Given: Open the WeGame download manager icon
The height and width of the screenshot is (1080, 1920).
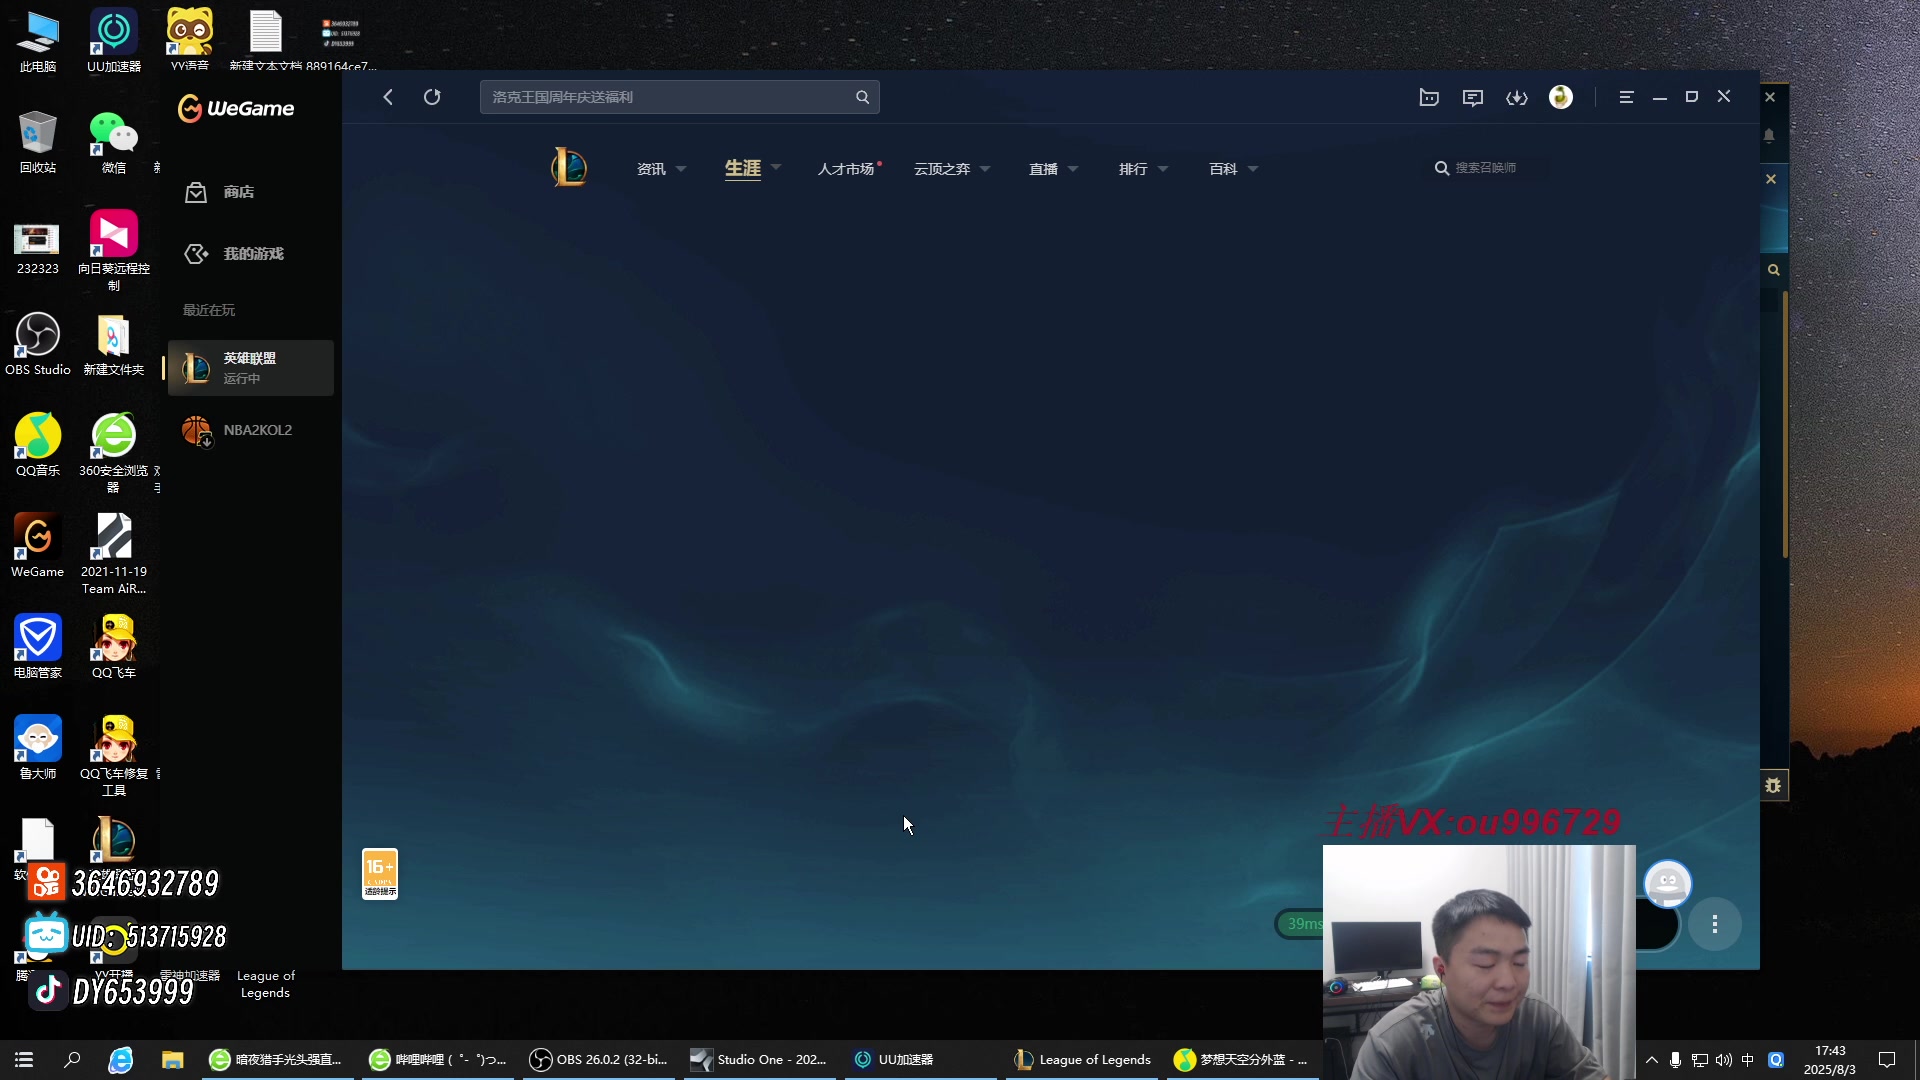Looking at the screenshot, I should pos(1517,97).
